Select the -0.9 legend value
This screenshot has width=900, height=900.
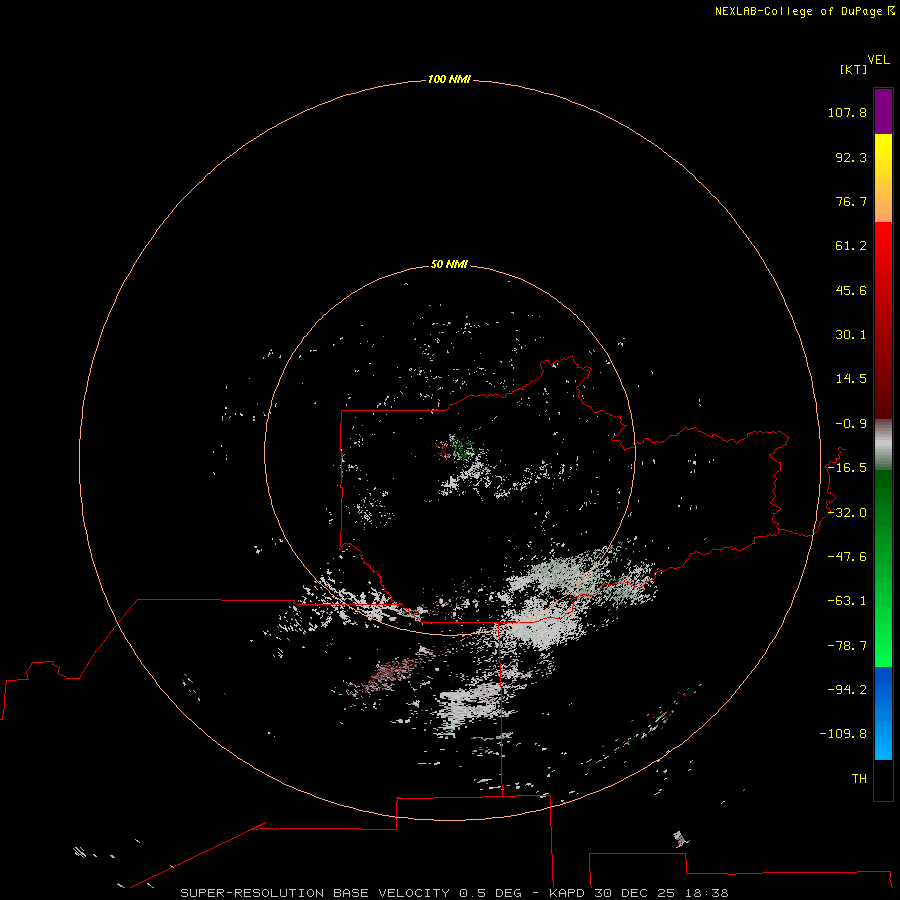[x=851, y=424]
